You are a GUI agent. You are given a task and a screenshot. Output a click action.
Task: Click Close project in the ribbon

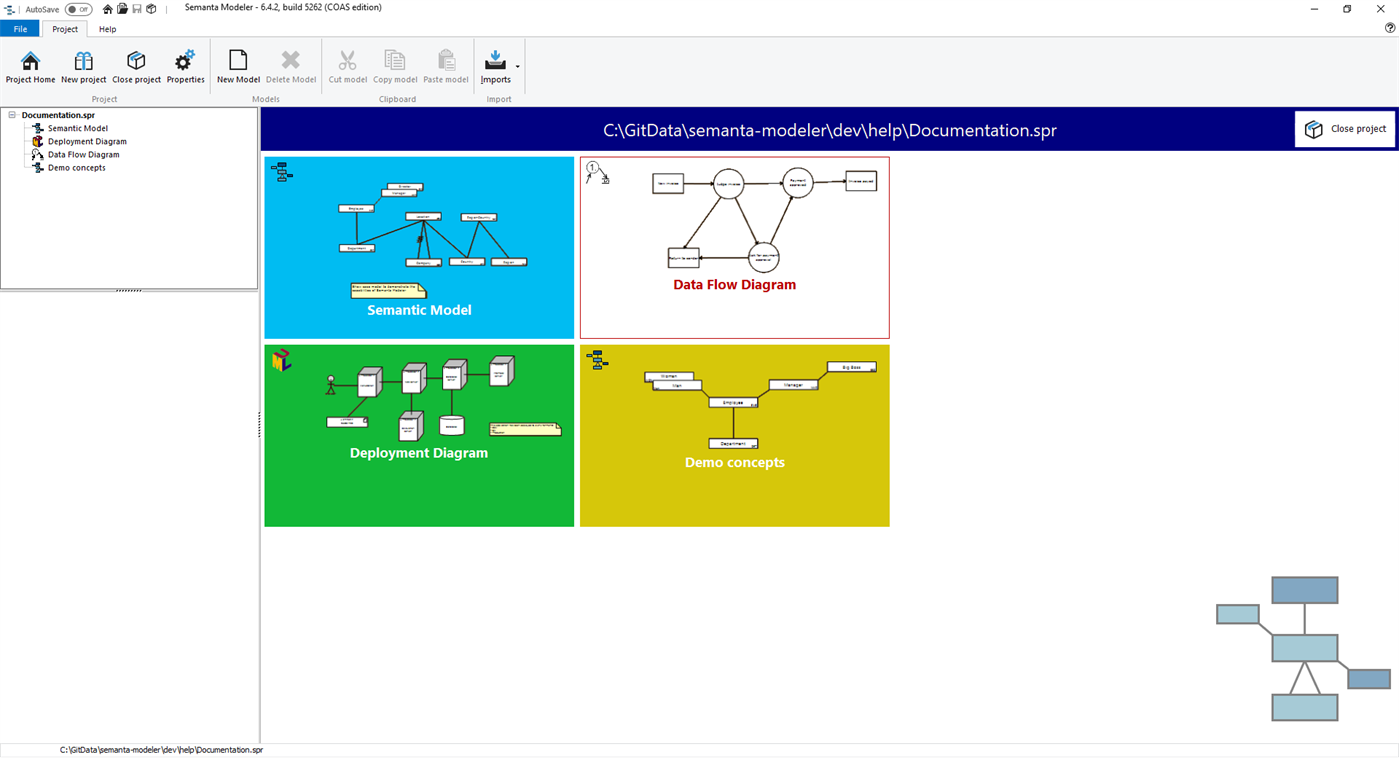(136, 66)
